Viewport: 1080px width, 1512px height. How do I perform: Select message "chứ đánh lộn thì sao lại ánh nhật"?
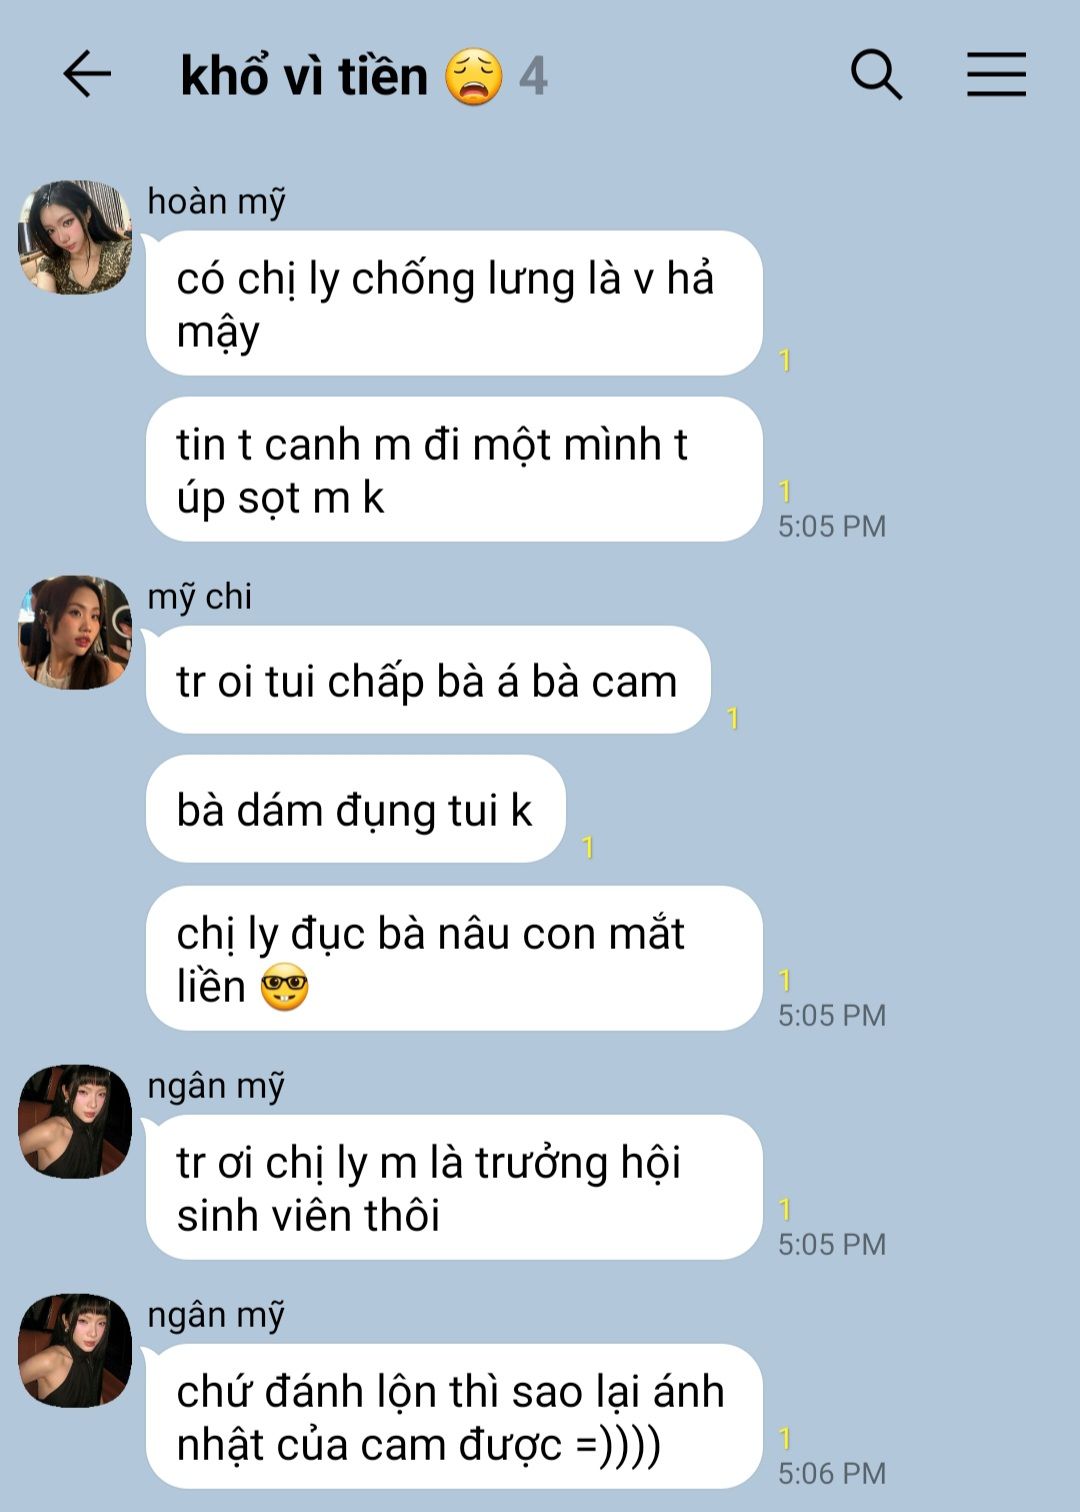[454, 1416]
